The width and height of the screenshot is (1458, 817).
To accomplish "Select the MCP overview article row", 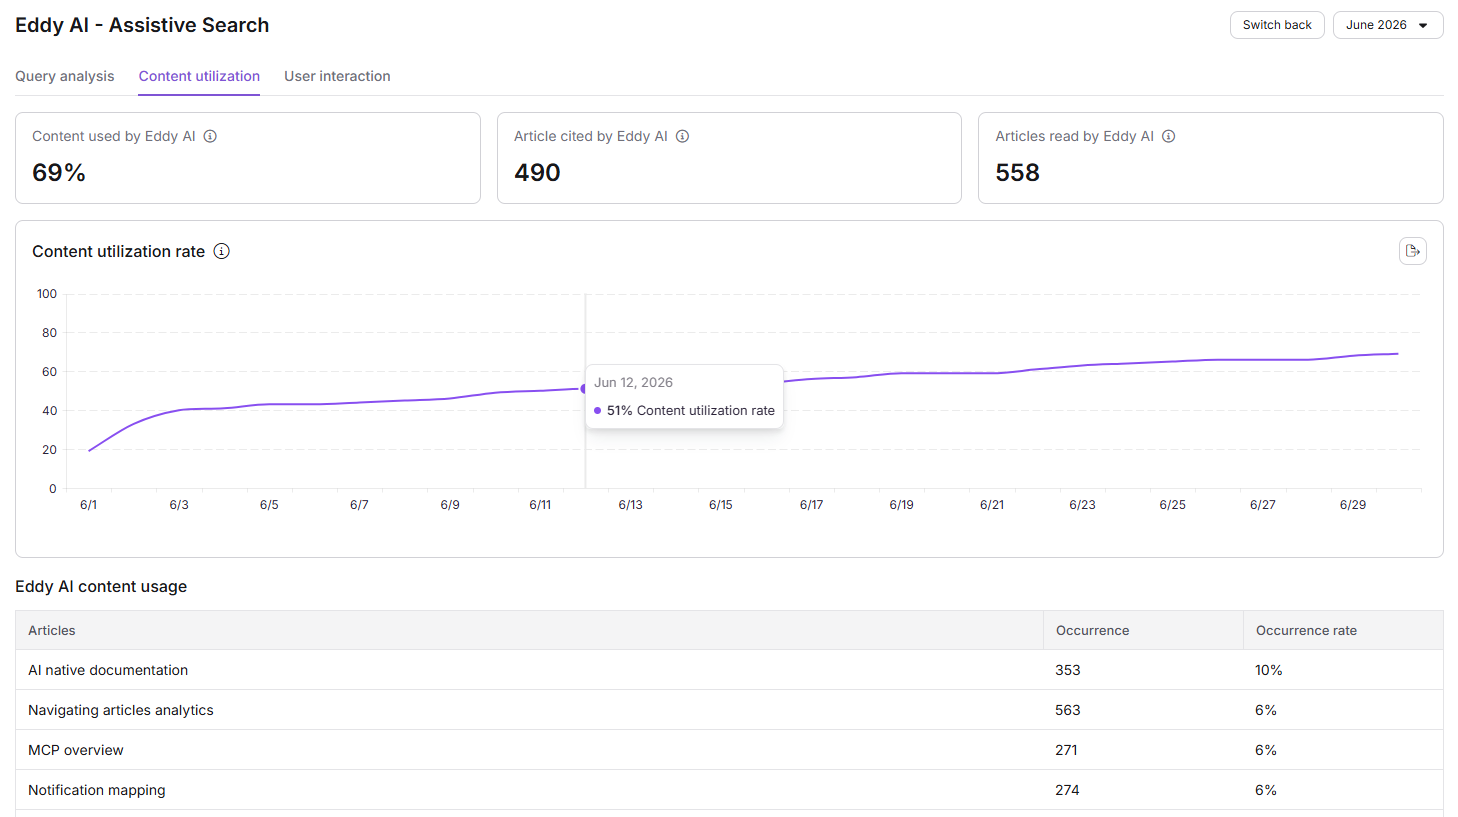I will pos(729,750).
